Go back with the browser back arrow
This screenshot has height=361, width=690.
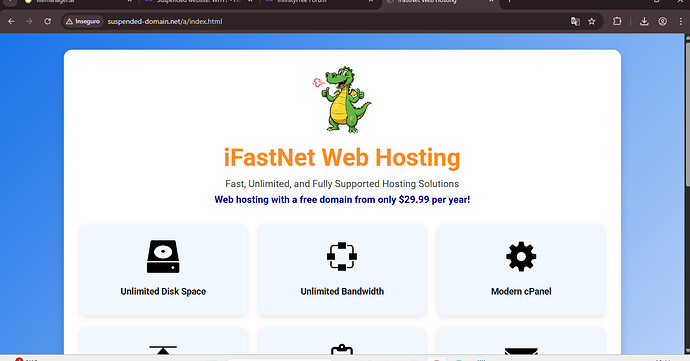11,21
